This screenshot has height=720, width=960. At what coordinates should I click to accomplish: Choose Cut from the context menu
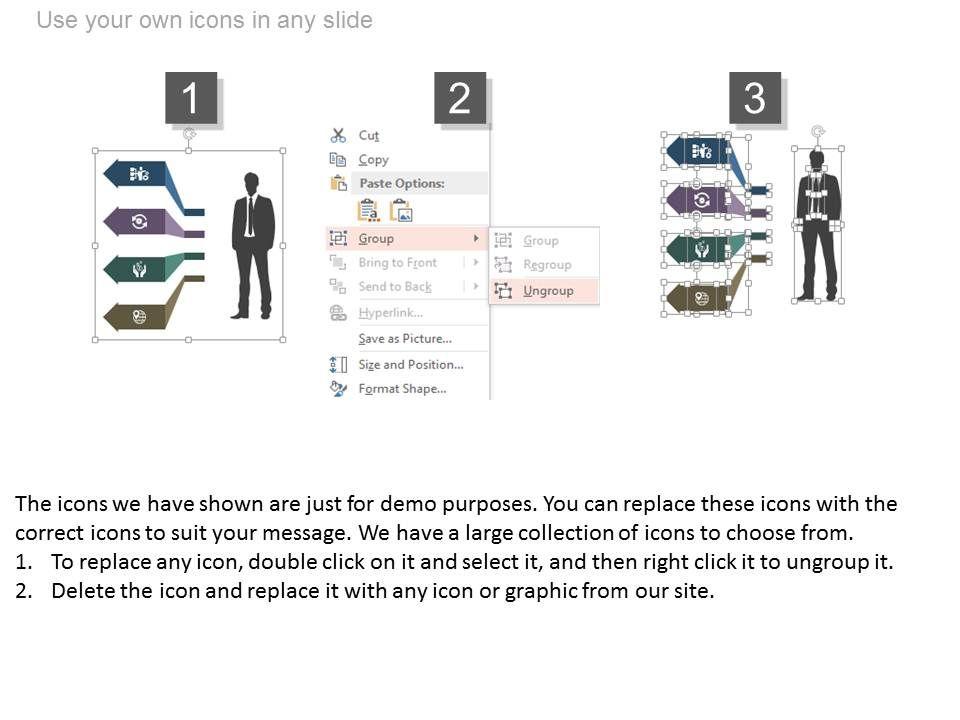(369, 135)
